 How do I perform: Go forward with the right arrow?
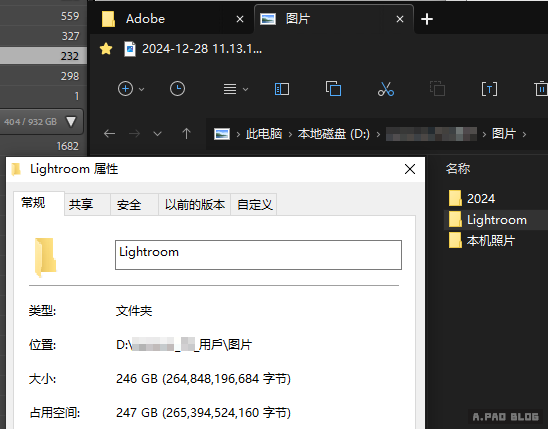[134, 133]
